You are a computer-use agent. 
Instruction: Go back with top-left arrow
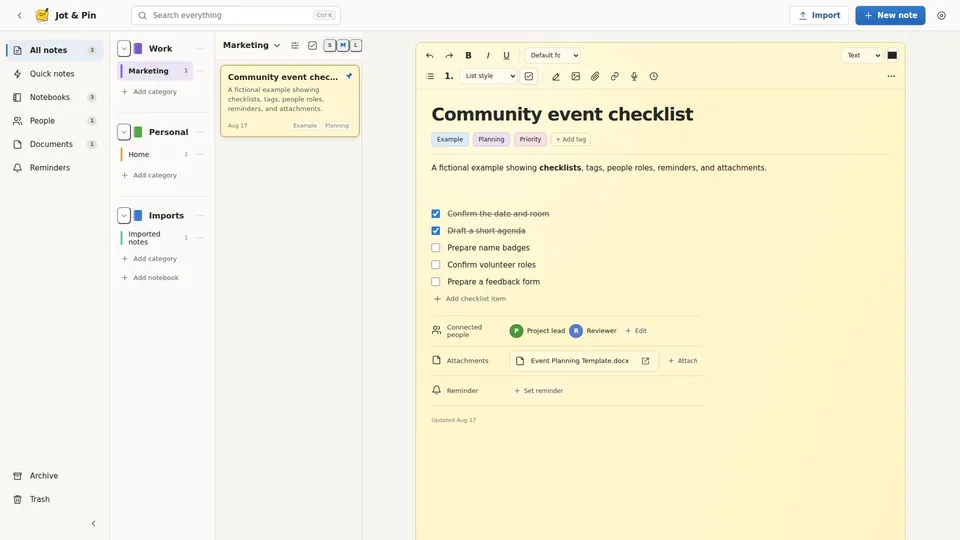(20, 15)
